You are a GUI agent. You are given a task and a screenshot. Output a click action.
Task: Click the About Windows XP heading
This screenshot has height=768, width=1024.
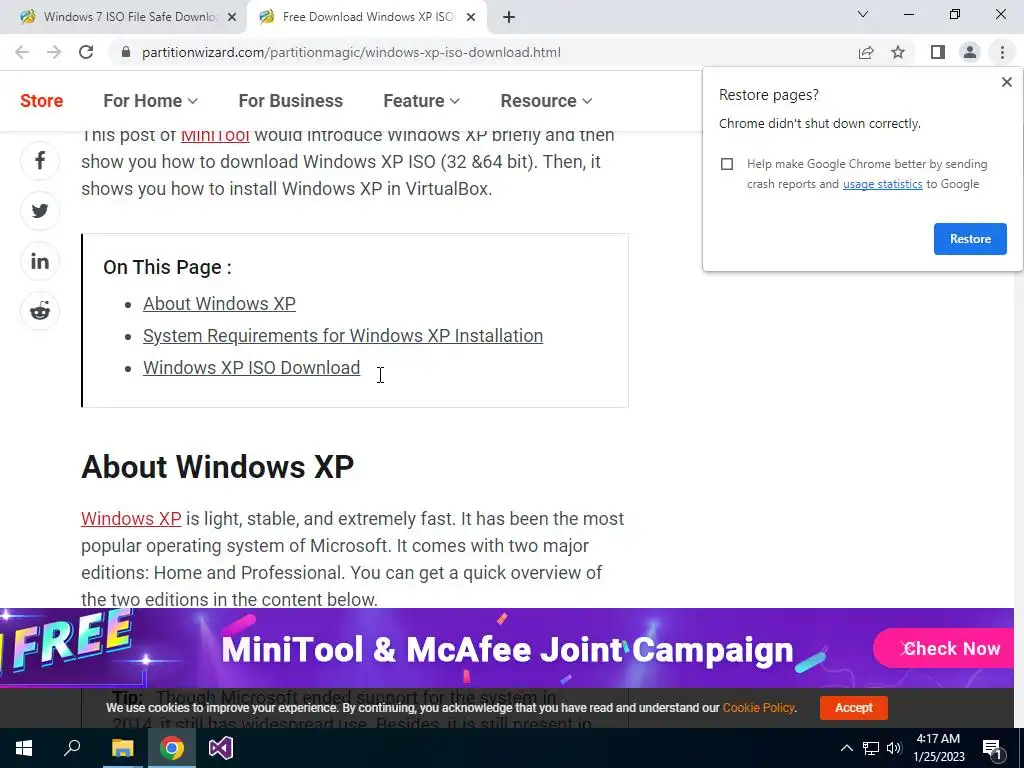click(x=217, y=467)
